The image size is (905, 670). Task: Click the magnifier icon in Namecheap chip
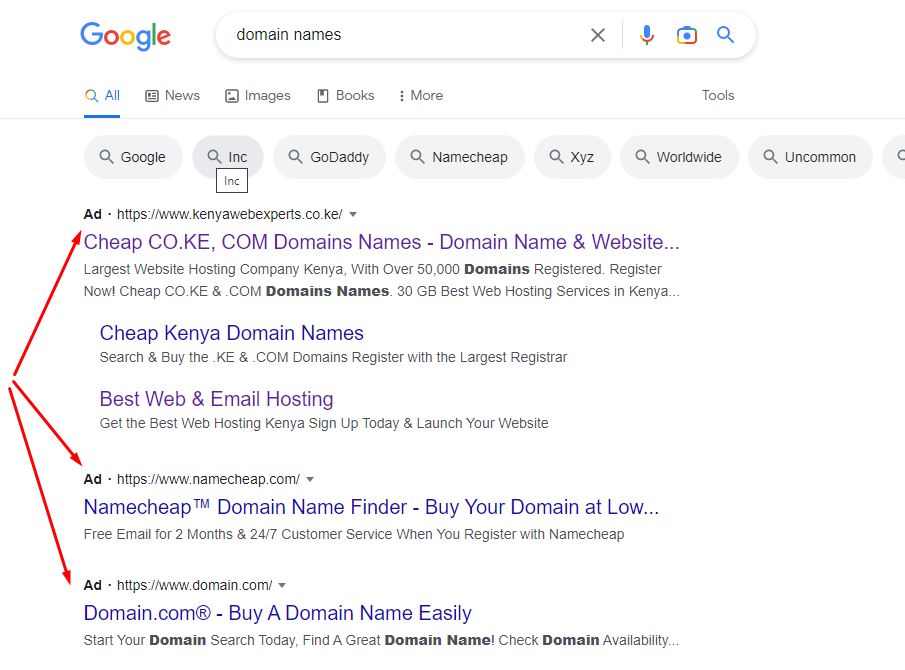coord(417,156)
